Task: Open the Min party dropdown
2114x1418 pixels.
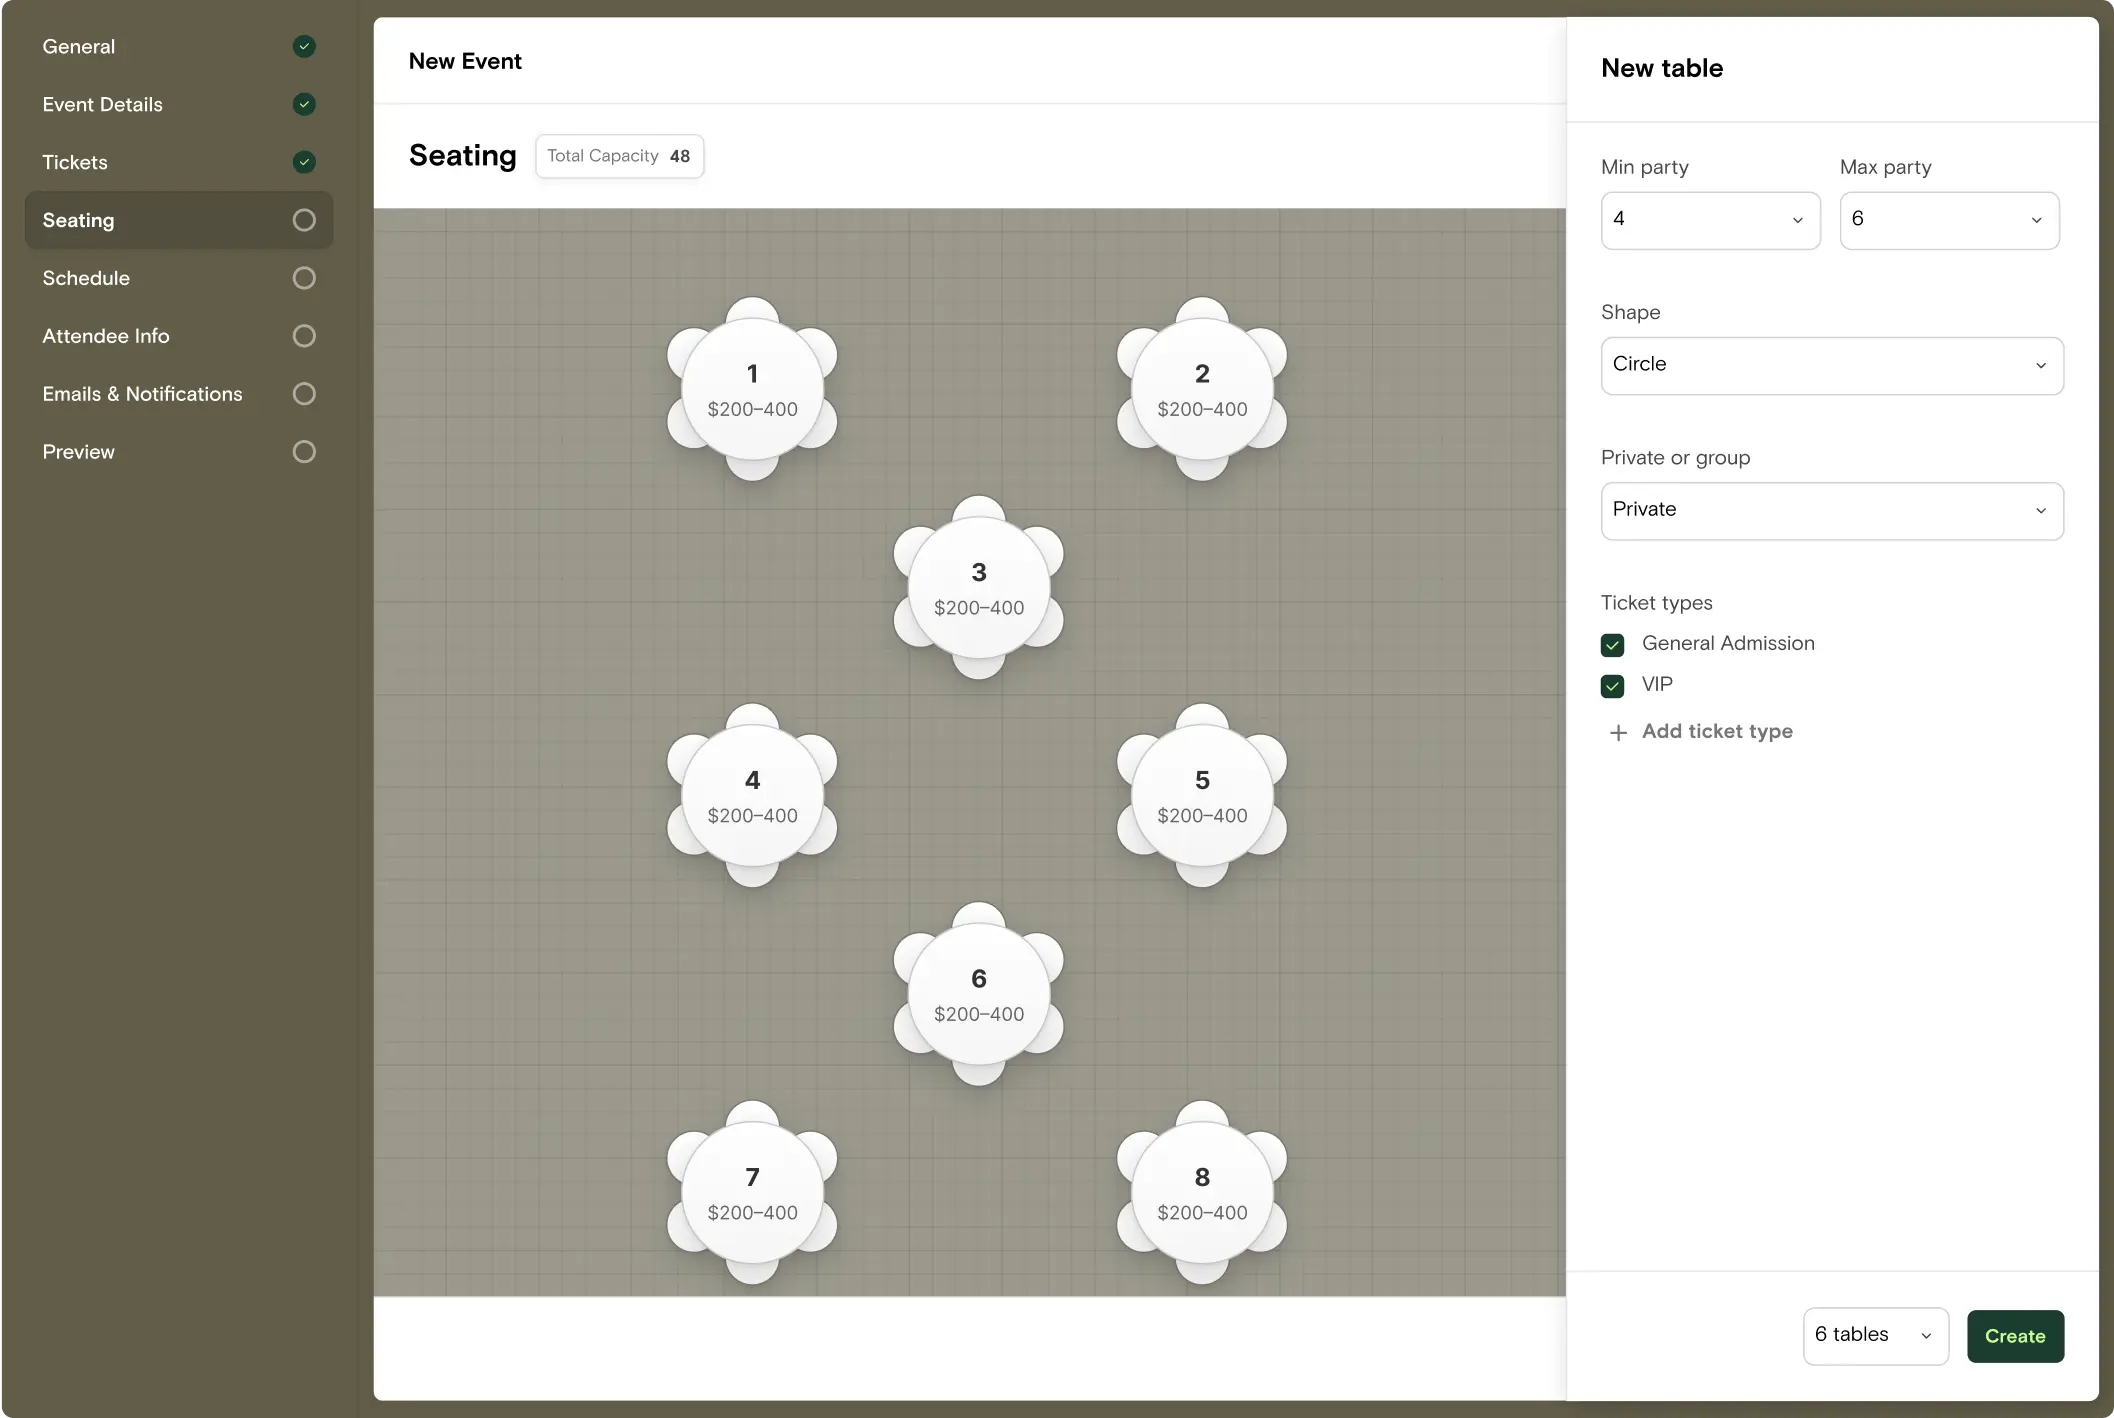Action: point(1710,220)
